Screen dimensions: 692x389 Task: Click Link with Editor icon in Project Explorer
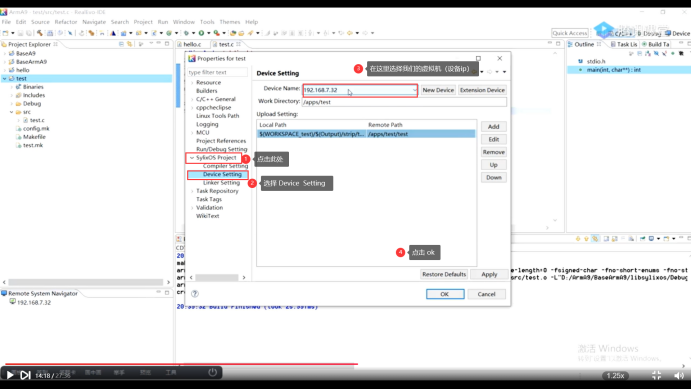(x=129, y=44)
